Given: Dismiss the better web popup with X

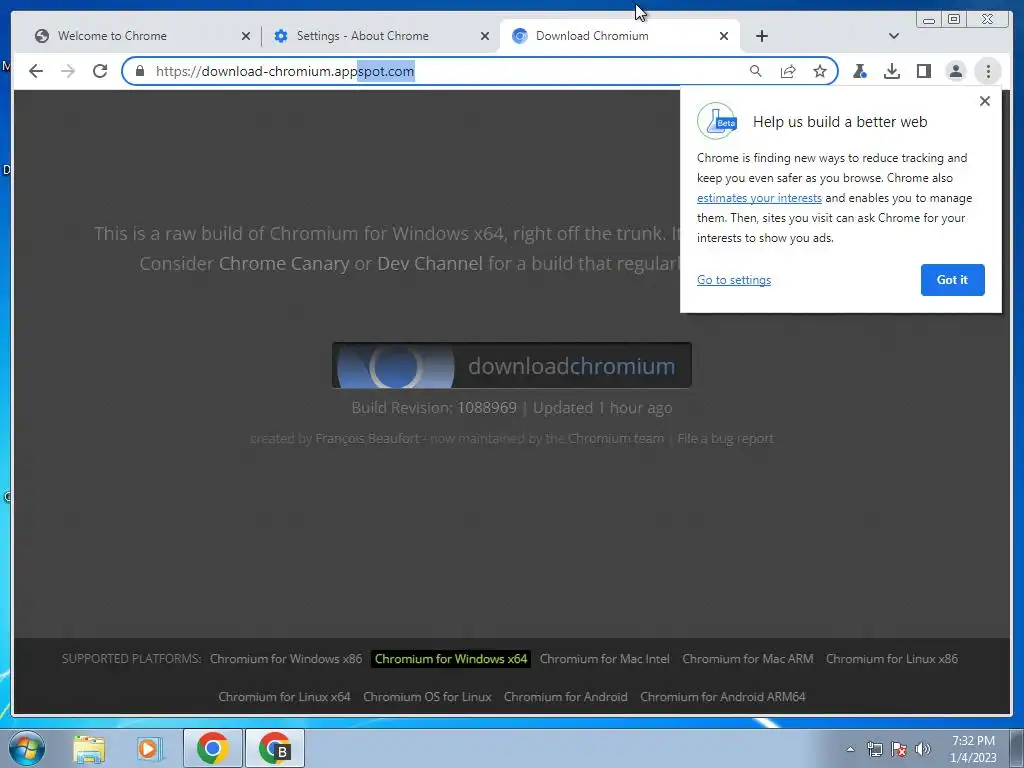Looking at the screenshot, I should tap(985, 101).
